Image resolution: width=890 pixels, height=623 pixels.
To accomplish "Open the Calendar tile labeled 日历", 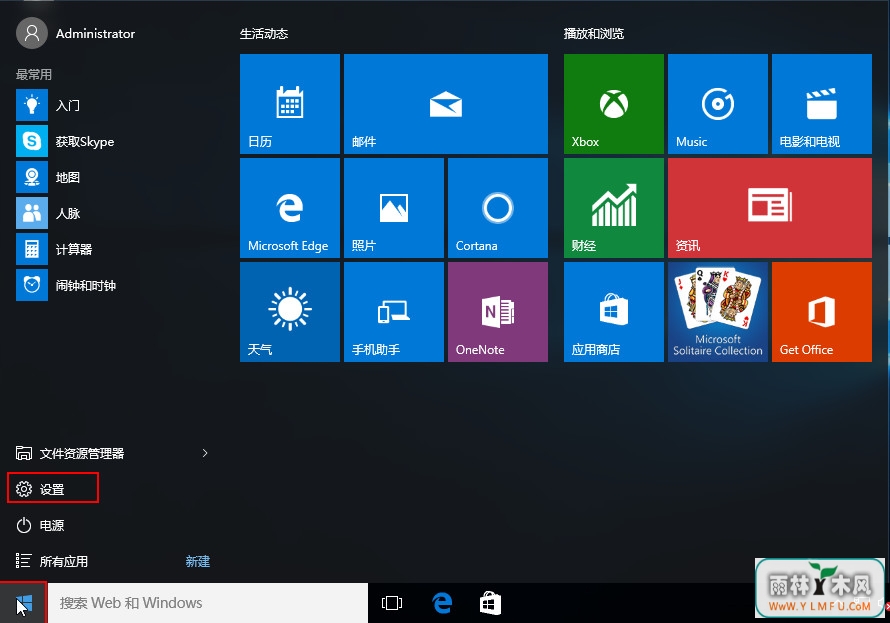I will click(289, 104).
